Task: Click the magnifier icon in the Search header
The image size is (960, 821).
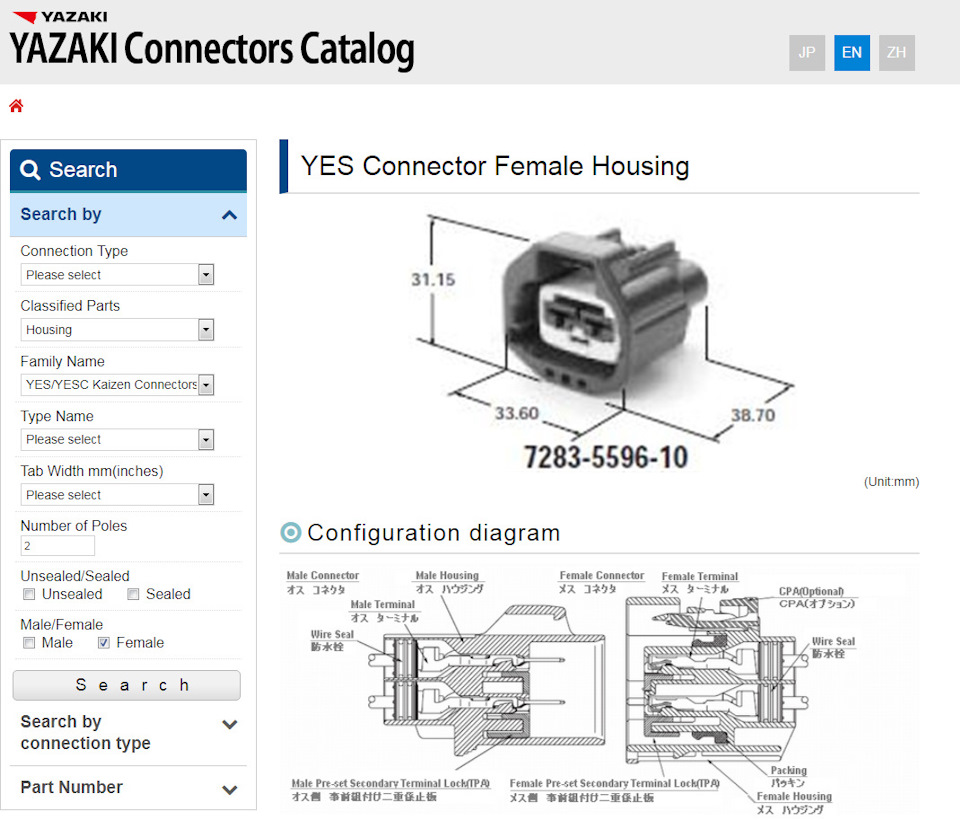Action: point(30,170)
